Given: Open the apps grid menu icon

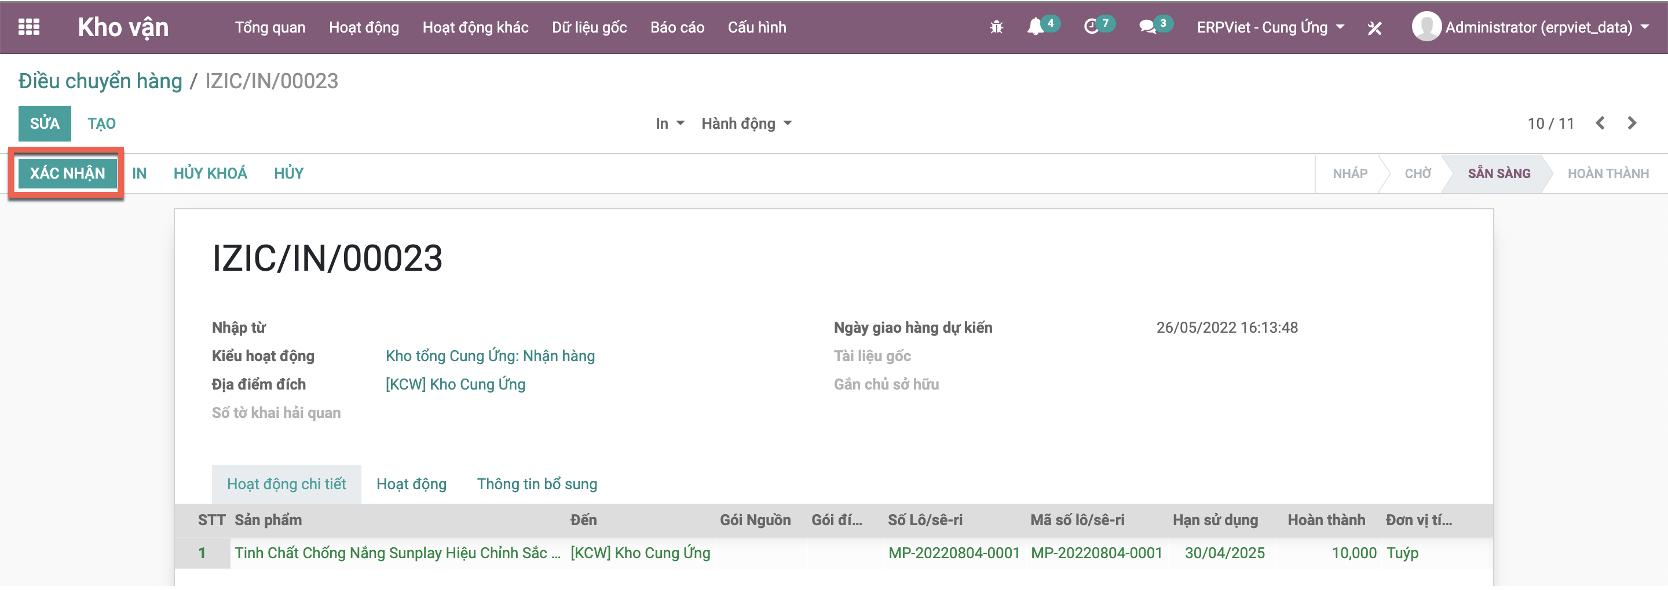Looking at the screenshot, I should [29, 27].
